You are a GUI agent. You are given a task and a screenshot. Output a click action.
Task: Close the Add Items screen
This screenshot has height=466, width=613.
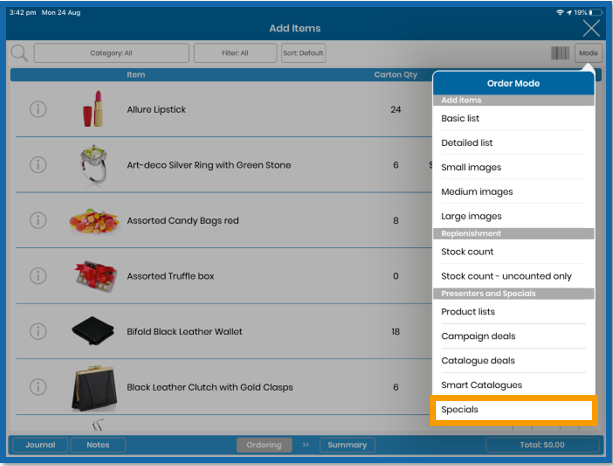click(x=591, y=28)
